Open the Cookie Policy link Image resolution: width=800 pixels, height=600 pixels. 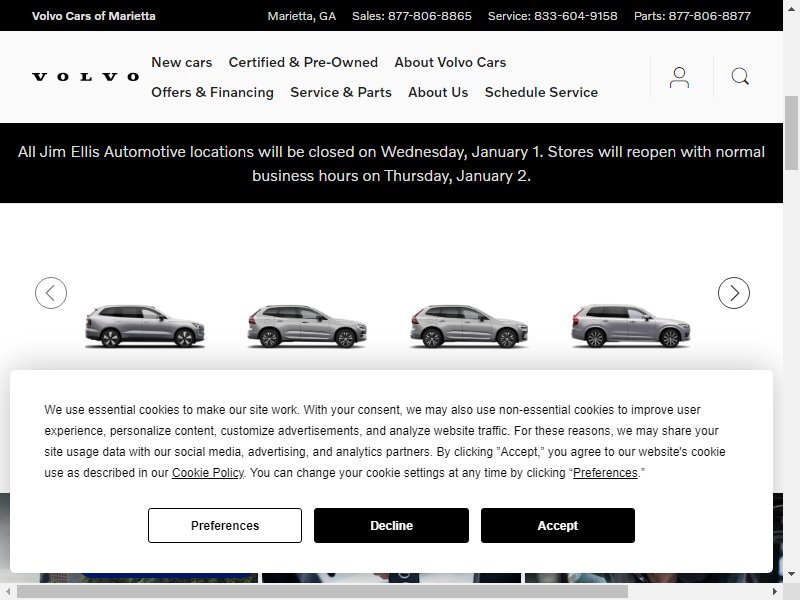pyautogui.click(x=208, y=473)
